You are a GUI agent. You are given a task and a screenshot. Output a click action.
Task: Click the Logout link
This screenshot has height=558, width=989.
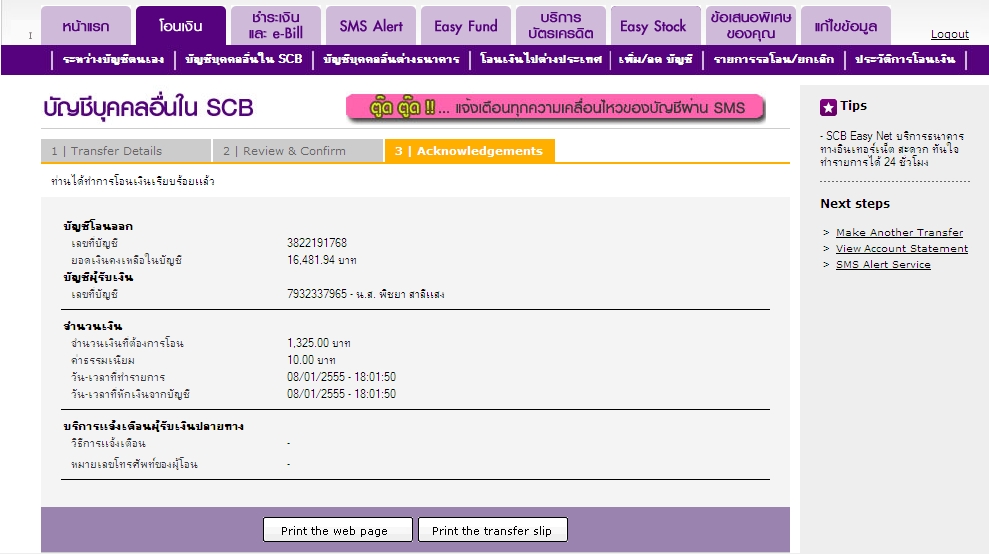[949, 34]
